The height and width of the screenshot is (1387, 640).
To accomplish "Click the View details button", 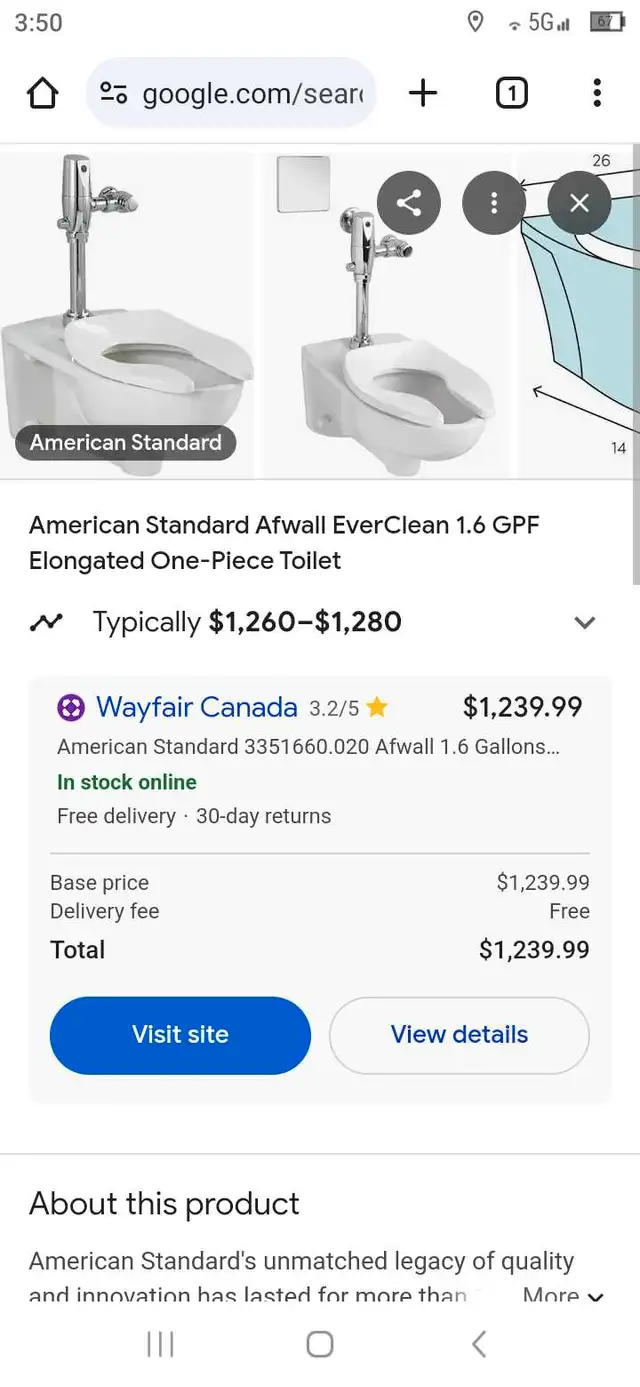I will point(459,1035).
